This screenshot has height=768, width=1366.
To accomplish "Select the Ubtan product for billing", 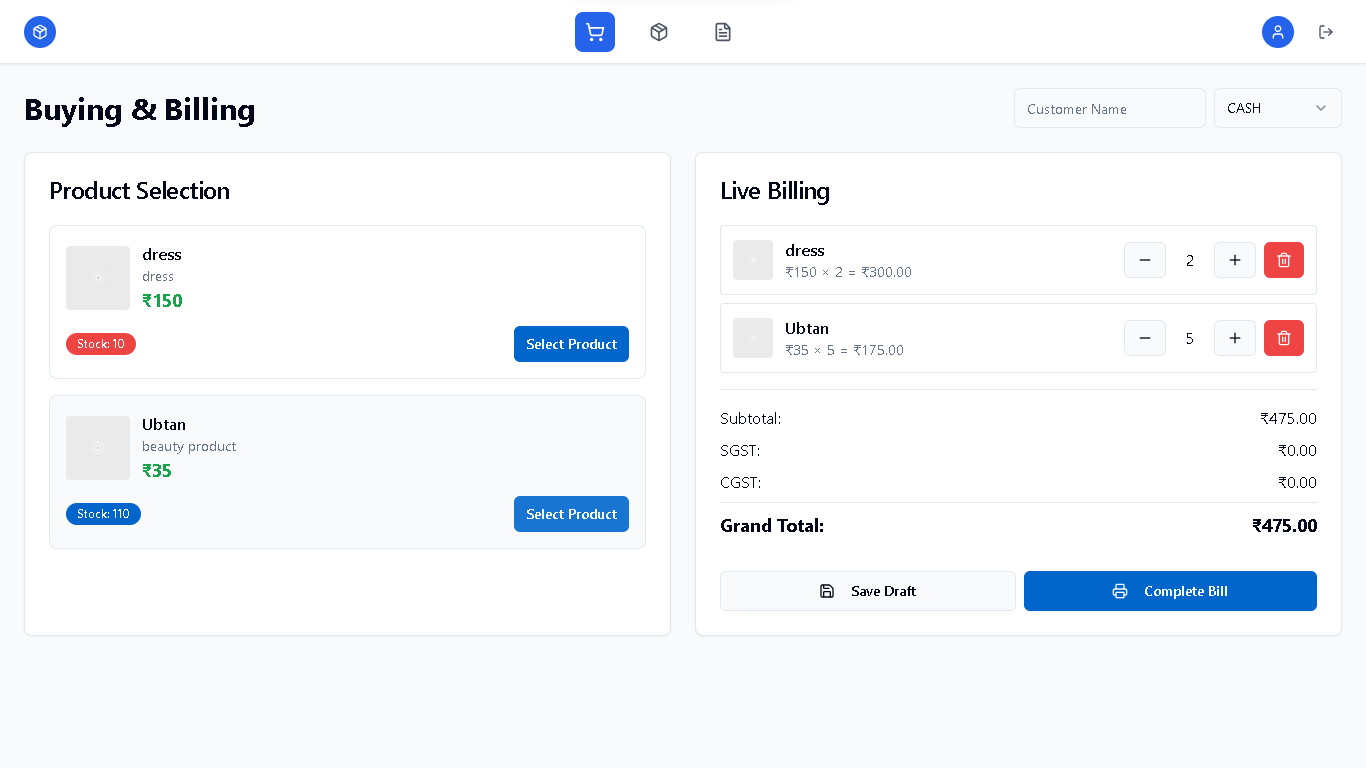I will pos(571,513).
